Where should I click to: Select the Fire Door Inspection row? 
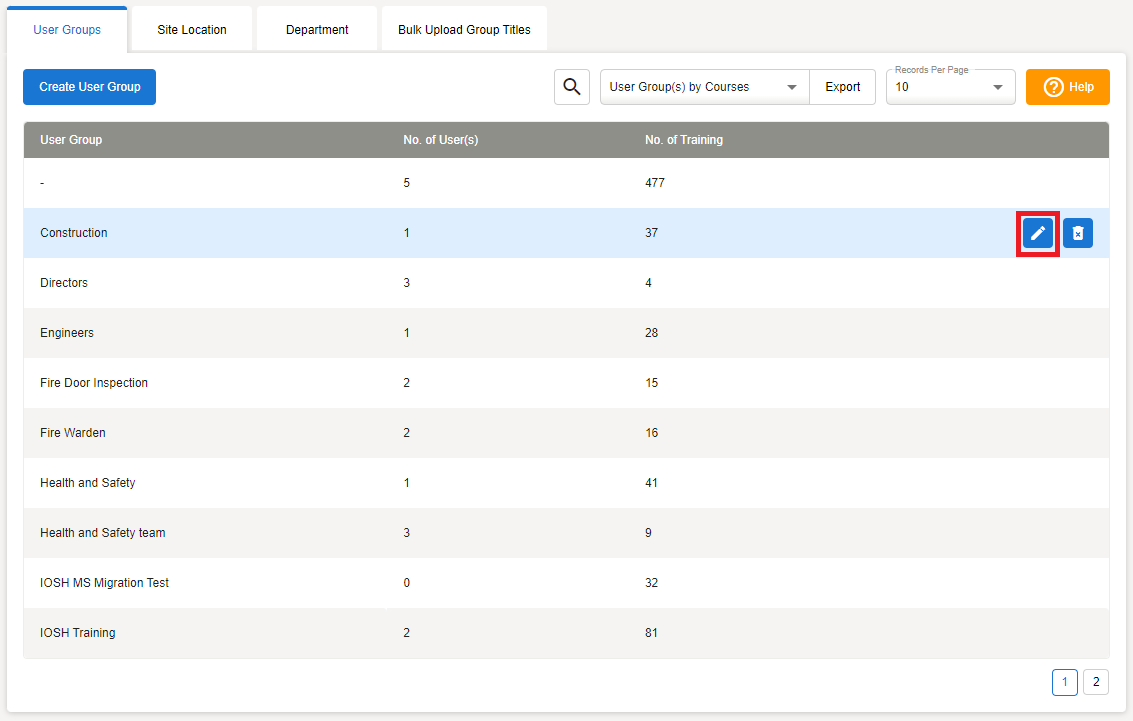click(x=94, y=383)
